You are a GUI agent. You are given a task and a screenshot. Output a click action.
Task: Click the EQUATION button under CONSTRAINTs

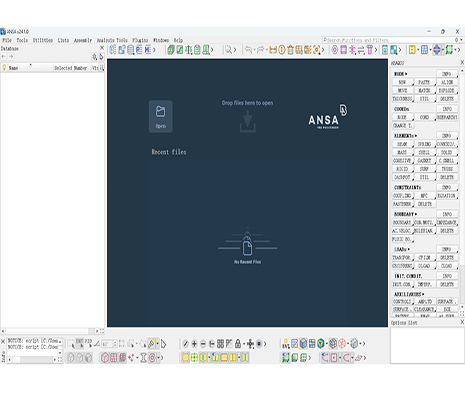(x=447, y=196)
